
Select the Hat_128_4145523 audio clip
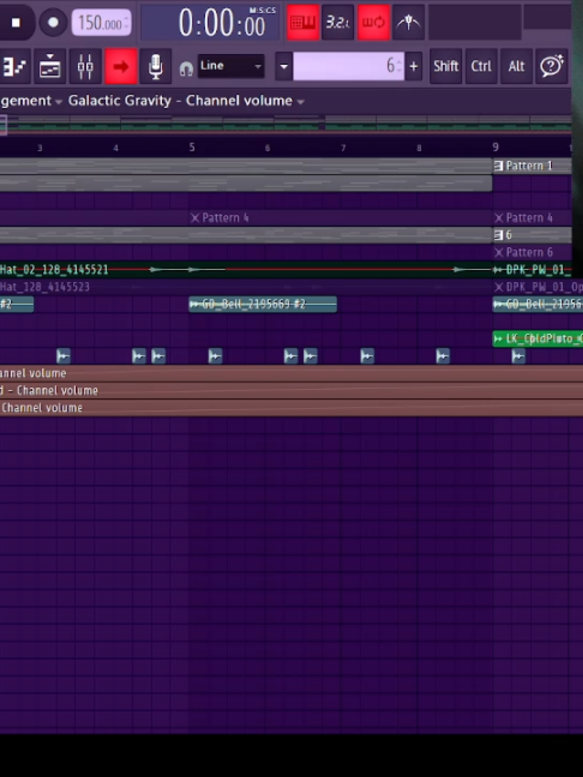pos(246,287)
